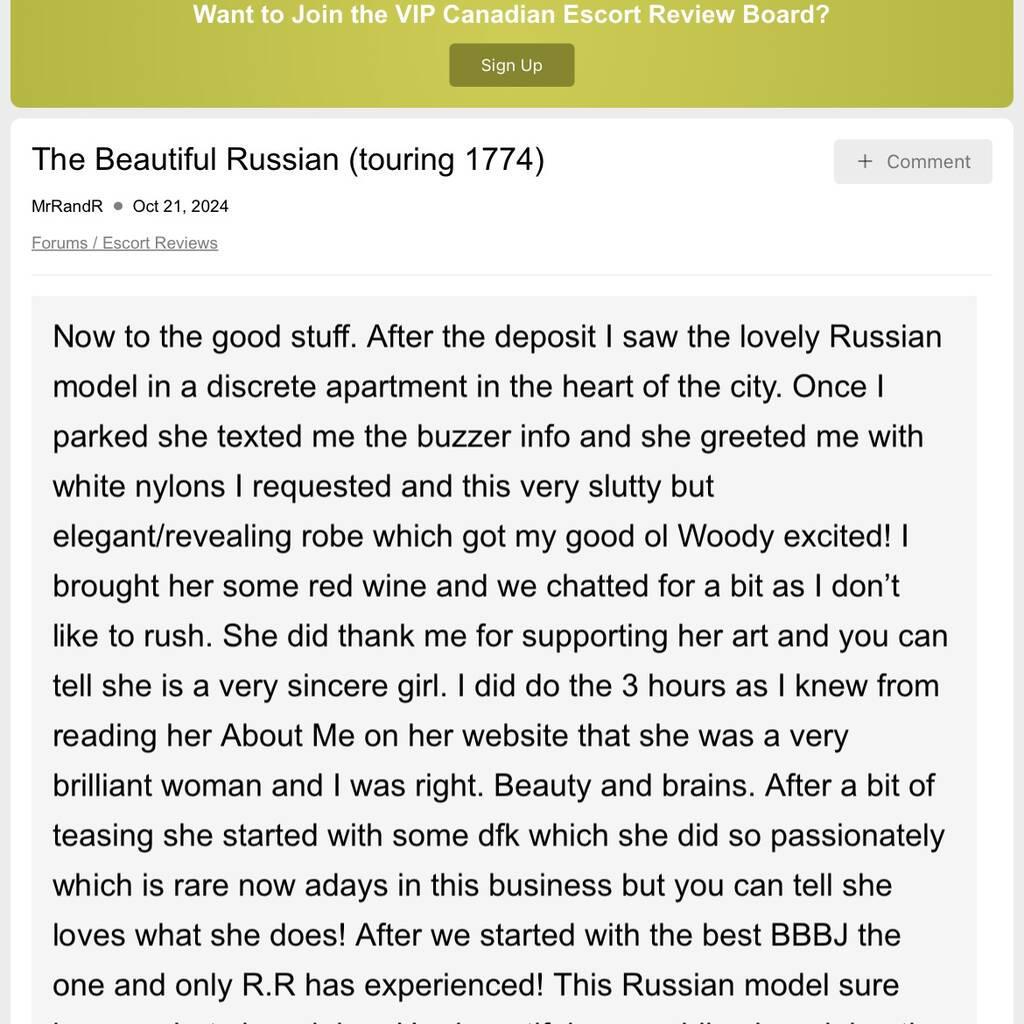This screenshot has width=1024, height=1024.
Task: Select the thread title 'The Beautiful Russian'
Action: [x=185, y=160]
